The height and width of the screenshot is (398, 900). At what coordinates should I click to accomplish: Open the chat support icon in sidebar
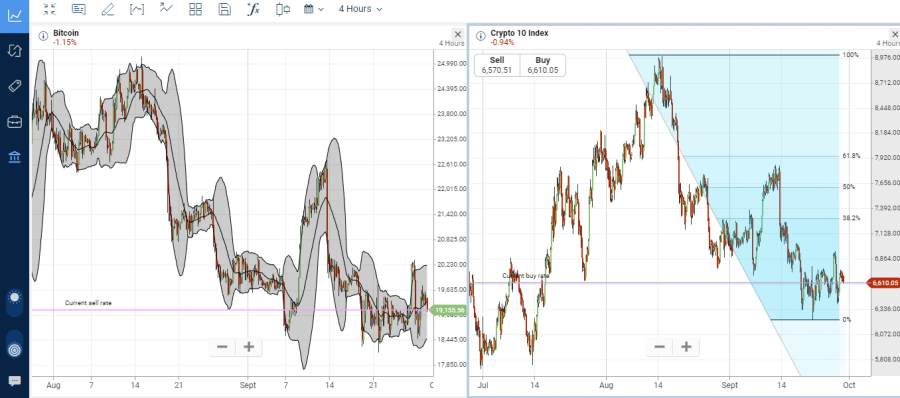14,381
